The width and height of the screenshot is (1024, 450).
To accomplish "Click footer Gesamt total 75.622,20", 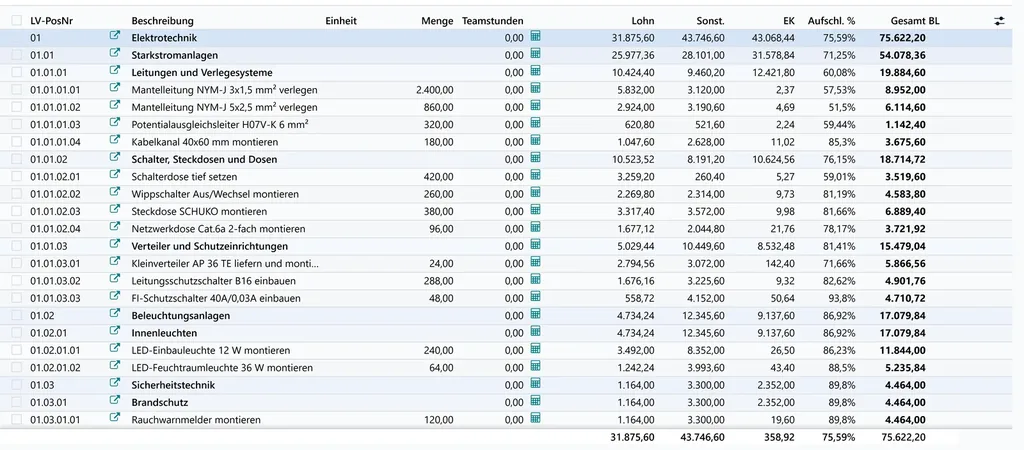I will tap(903, 437).
